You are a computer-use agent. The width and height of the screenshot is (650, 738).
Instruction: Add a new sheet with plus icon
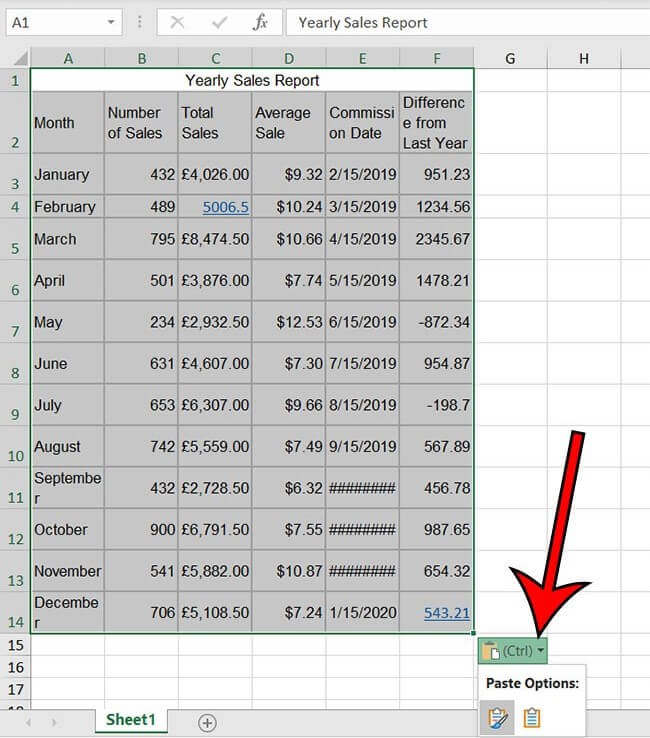pyautogui.click(x=207, y=722)
